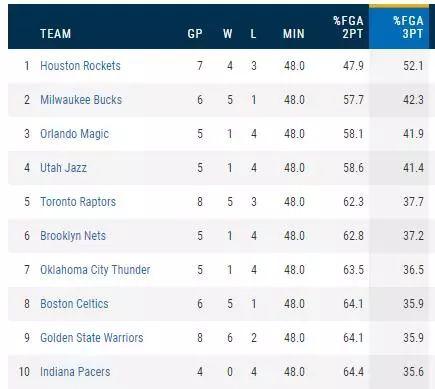Open the Utah Jazz team link
Image resolution: width=435 pixels, height=389 pixels.
(63, 168)
